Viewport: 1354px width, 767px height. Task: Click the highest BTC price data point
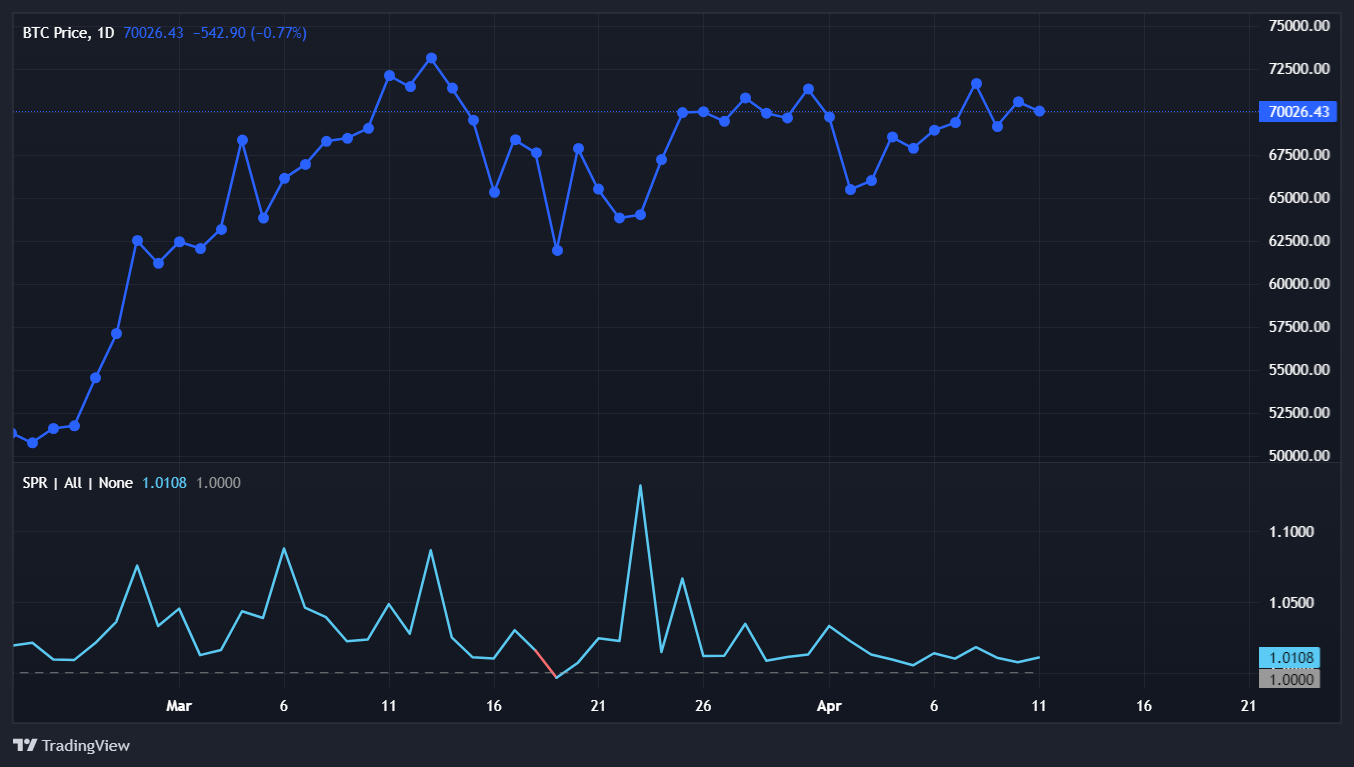431,58
